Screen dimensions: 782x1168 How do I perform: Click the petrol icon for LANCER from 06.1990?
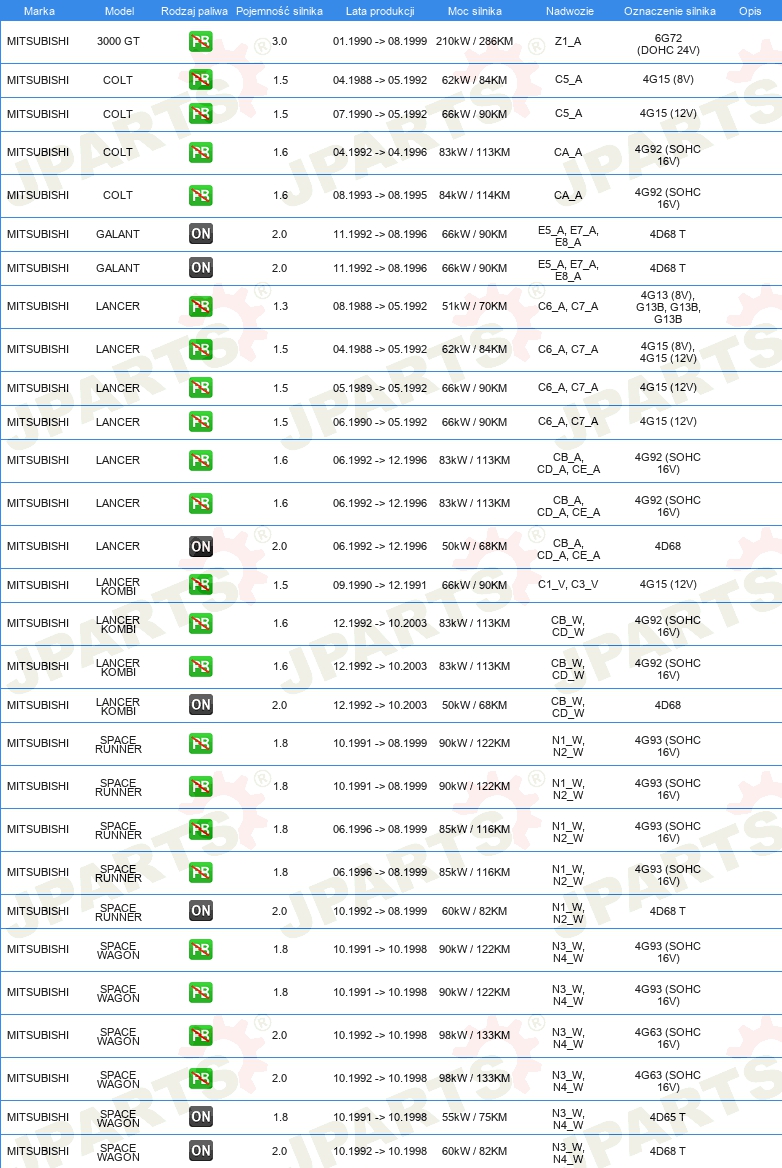click(x=200, y=422)
